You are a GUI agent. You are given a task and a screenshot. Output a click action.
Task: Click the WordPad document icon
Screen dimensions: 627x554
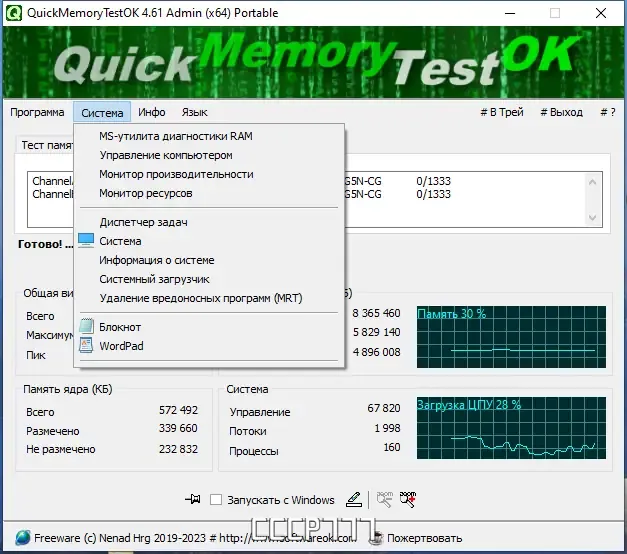(x=86, y=346)
